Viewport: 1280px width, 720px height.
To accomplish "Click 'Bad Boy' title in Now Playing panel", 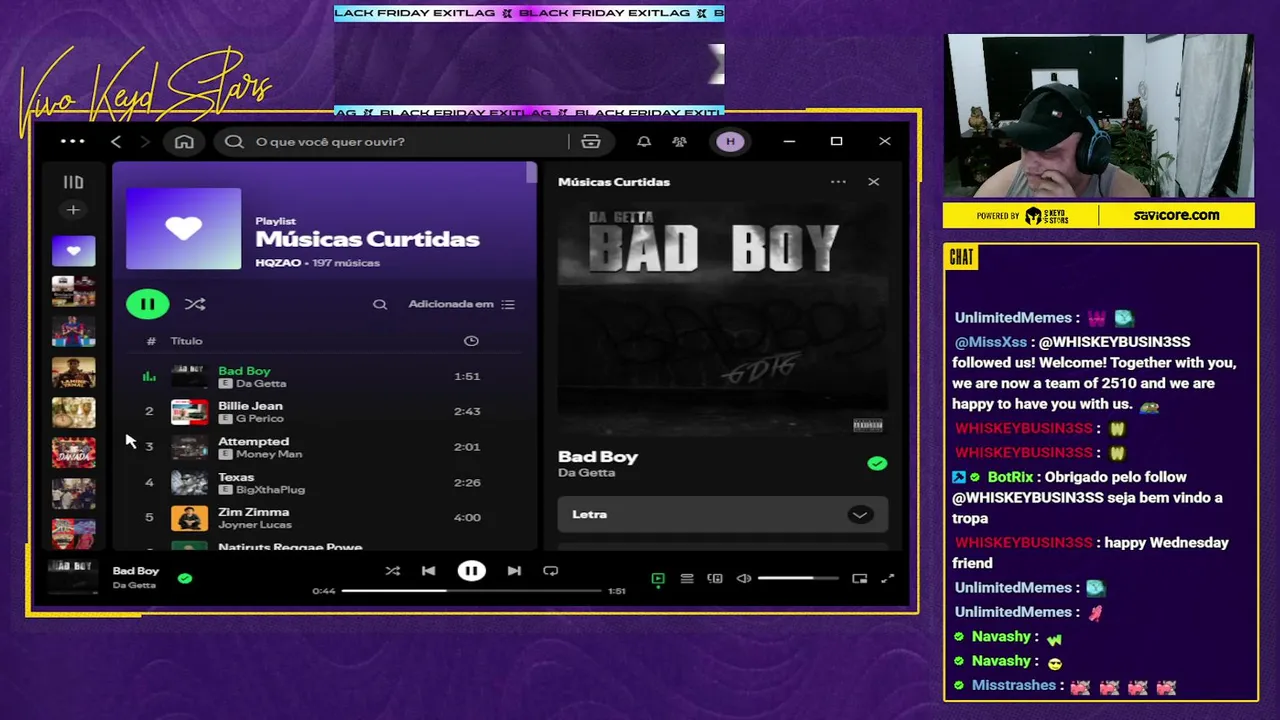I will (598, 457).
